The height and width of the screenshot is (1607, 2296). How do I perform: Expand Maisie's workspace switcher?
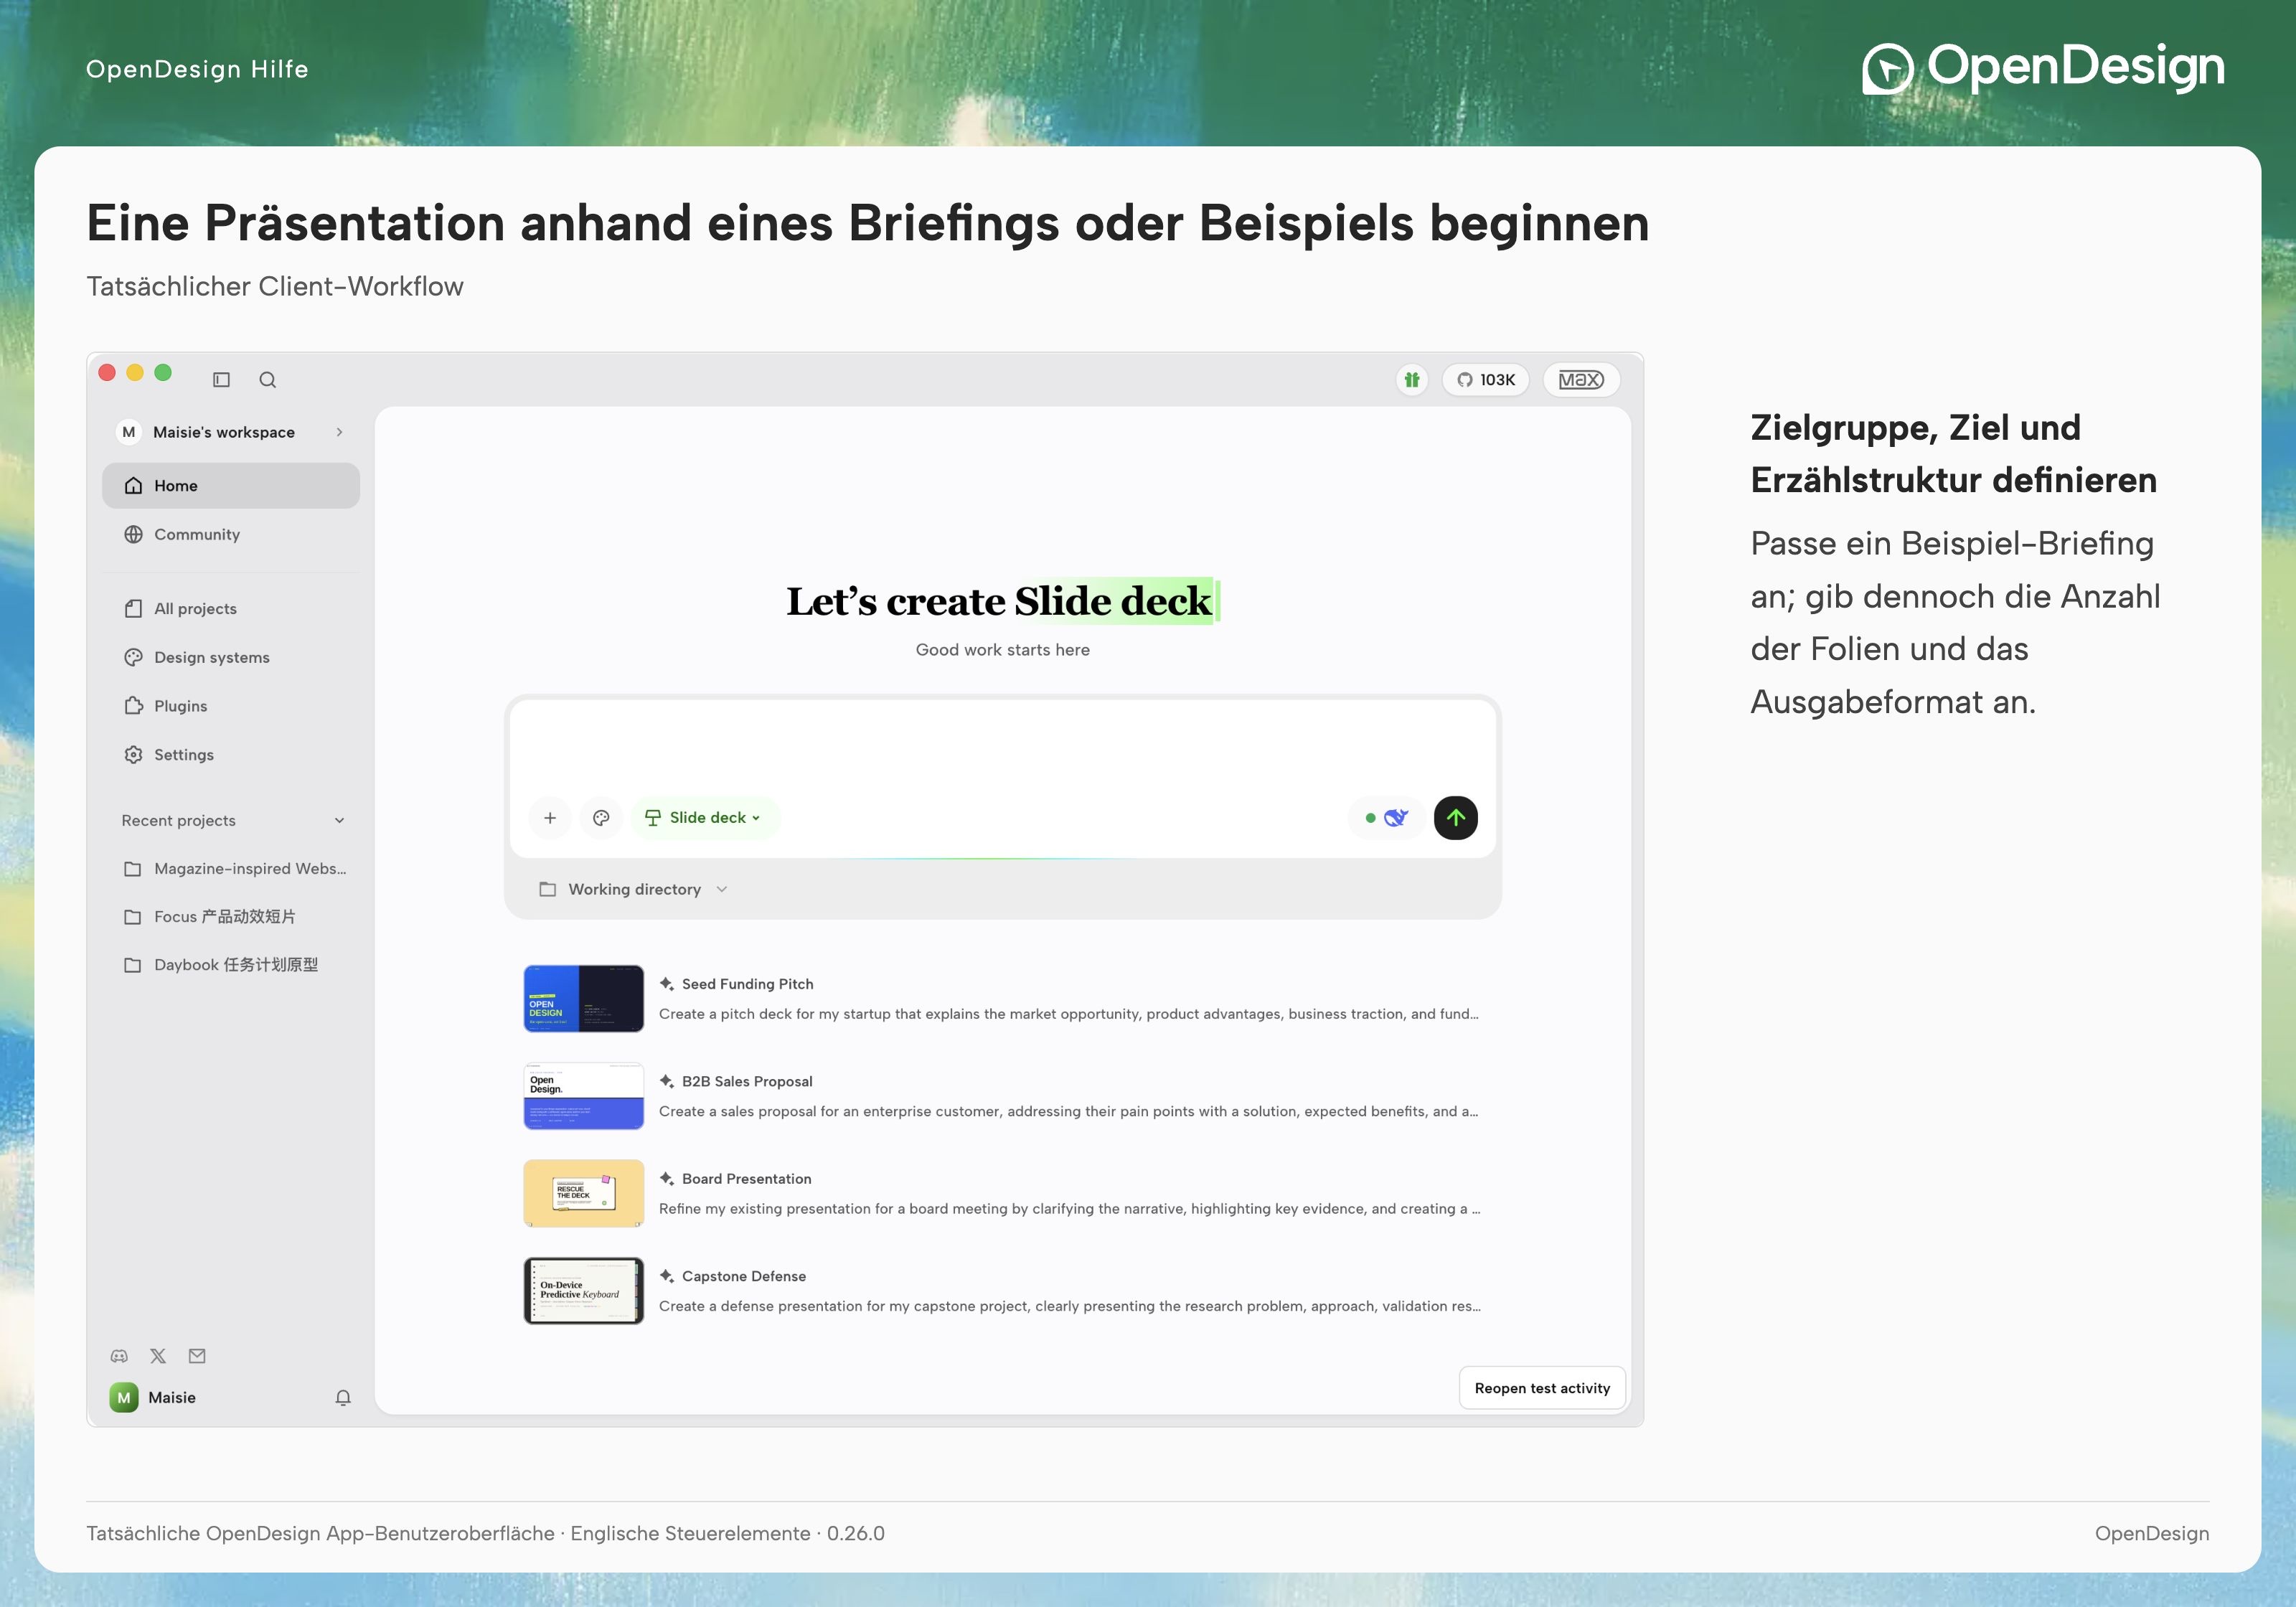pyautogui.click(x=231, y=432)
